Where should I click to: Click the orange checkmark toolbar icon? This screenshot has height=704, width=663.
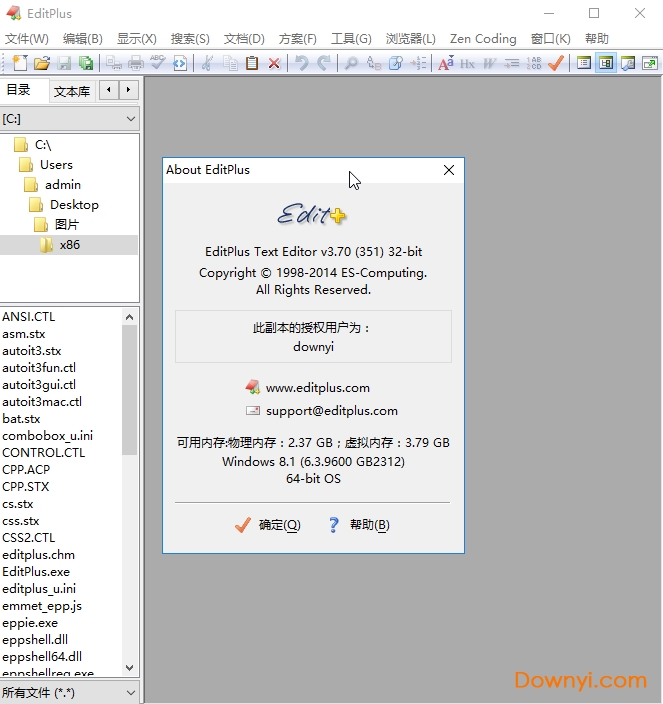click(556, 63)
